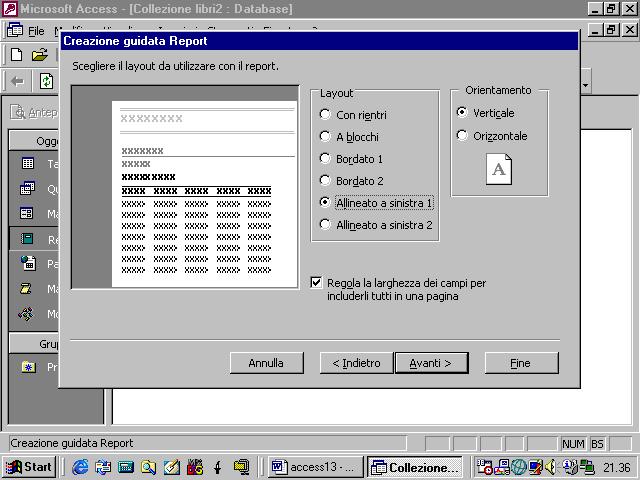This screenshot has height=480, width=640.
Task: Click the layout preview sample image
Action: point(185,187)
